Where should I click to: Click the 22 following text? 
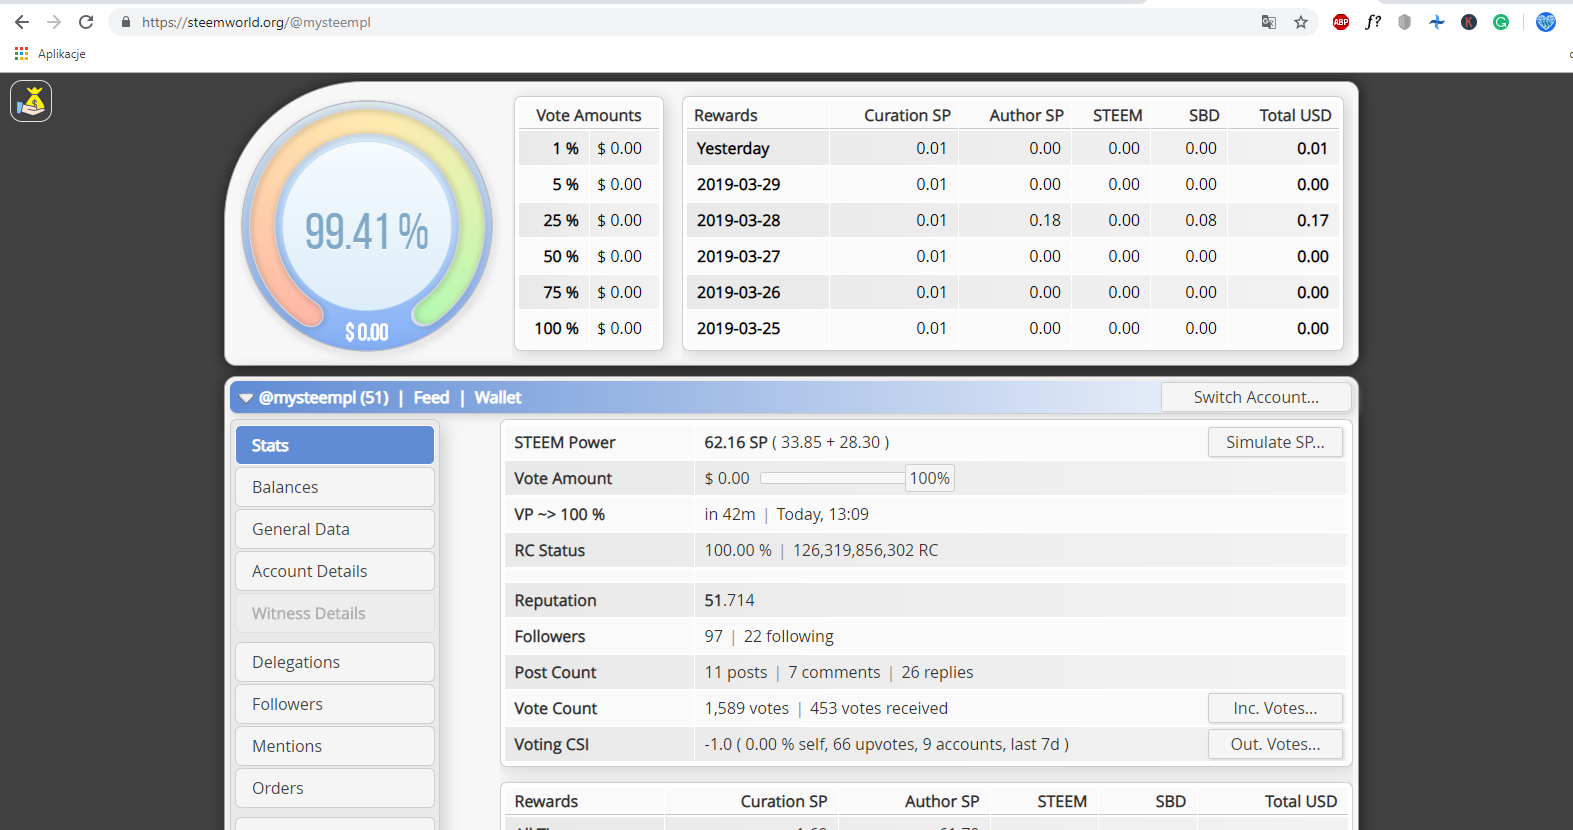click(x=788, y=636)
